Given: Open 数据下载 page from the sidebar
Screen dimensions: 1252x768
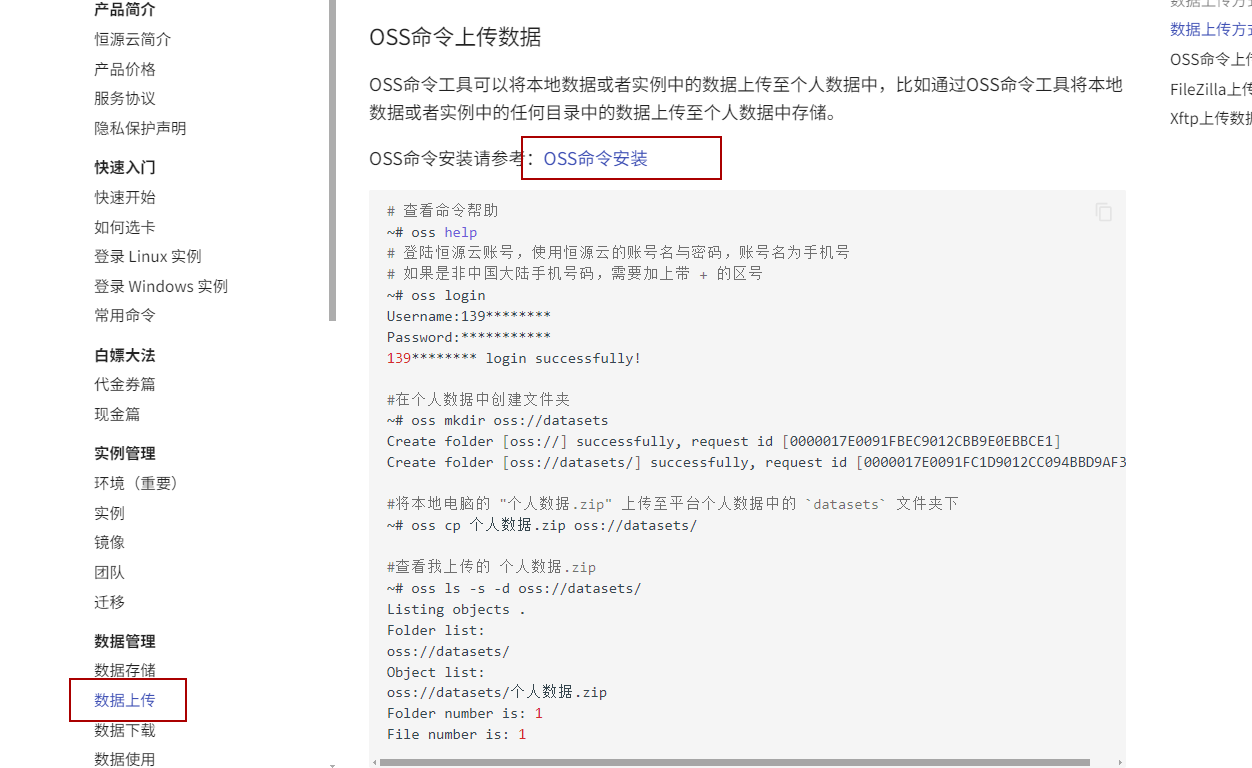Looking at the screenshot, I should [x=125, y=730].
